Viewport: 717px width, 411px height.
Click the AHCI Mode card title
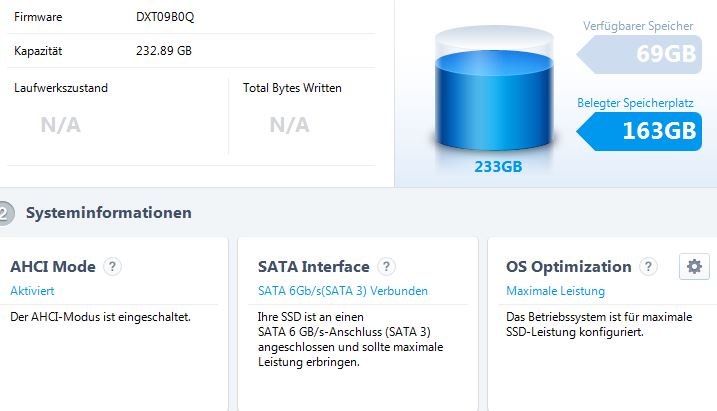[53, 267]
